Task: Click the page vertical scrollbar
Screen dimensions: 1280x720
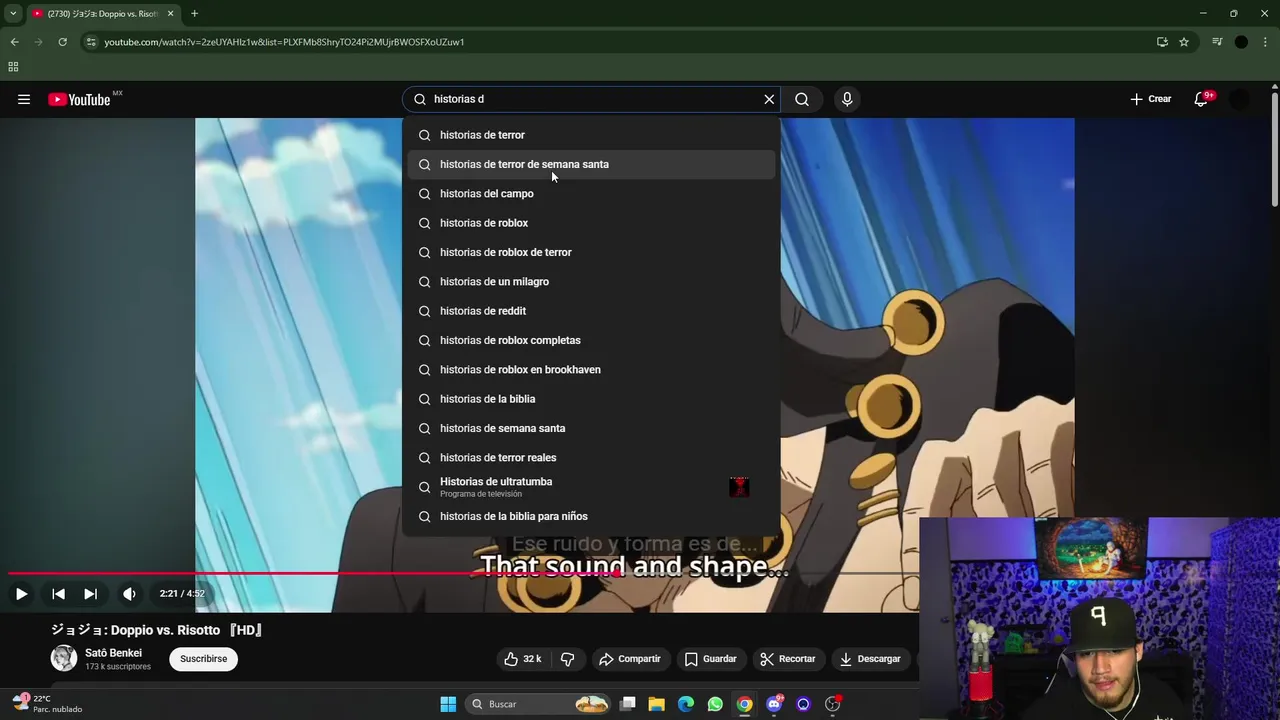Action: point(1274,150)
